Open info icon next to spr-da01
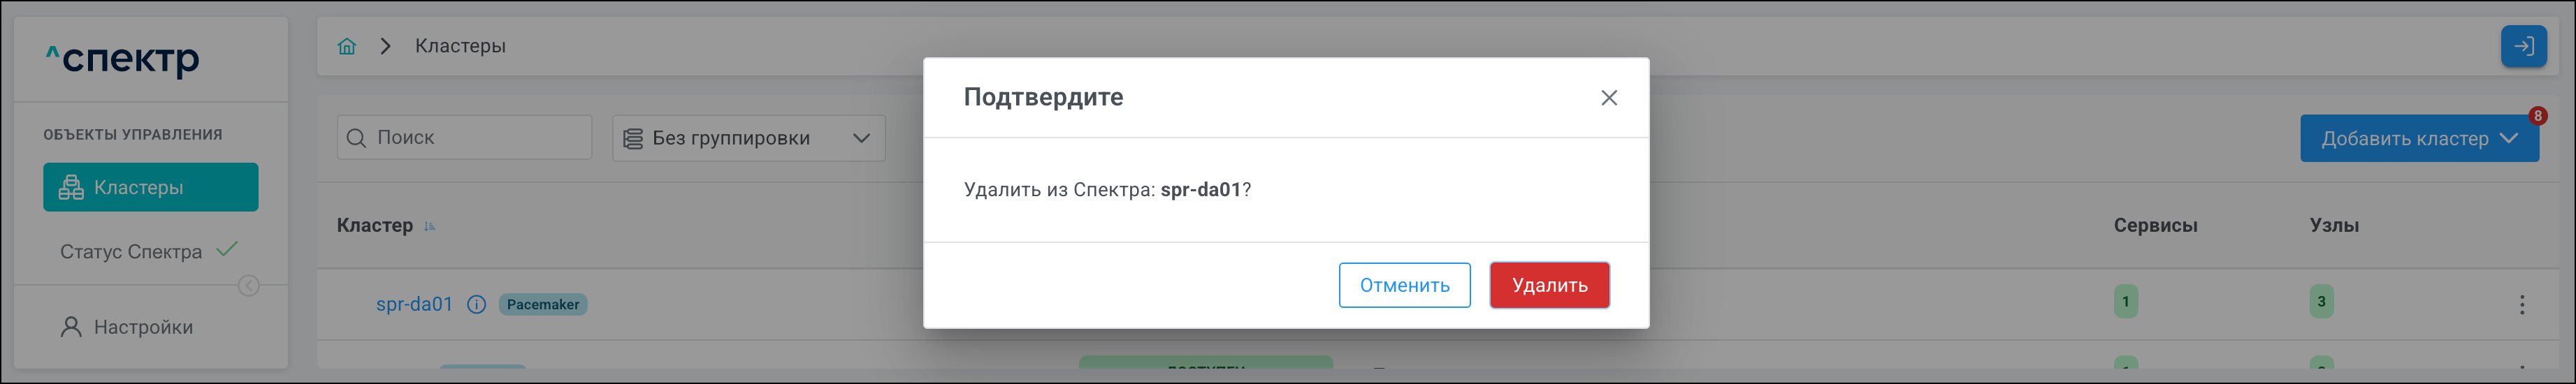This screenshot has width=2576, height=384. 477,304
